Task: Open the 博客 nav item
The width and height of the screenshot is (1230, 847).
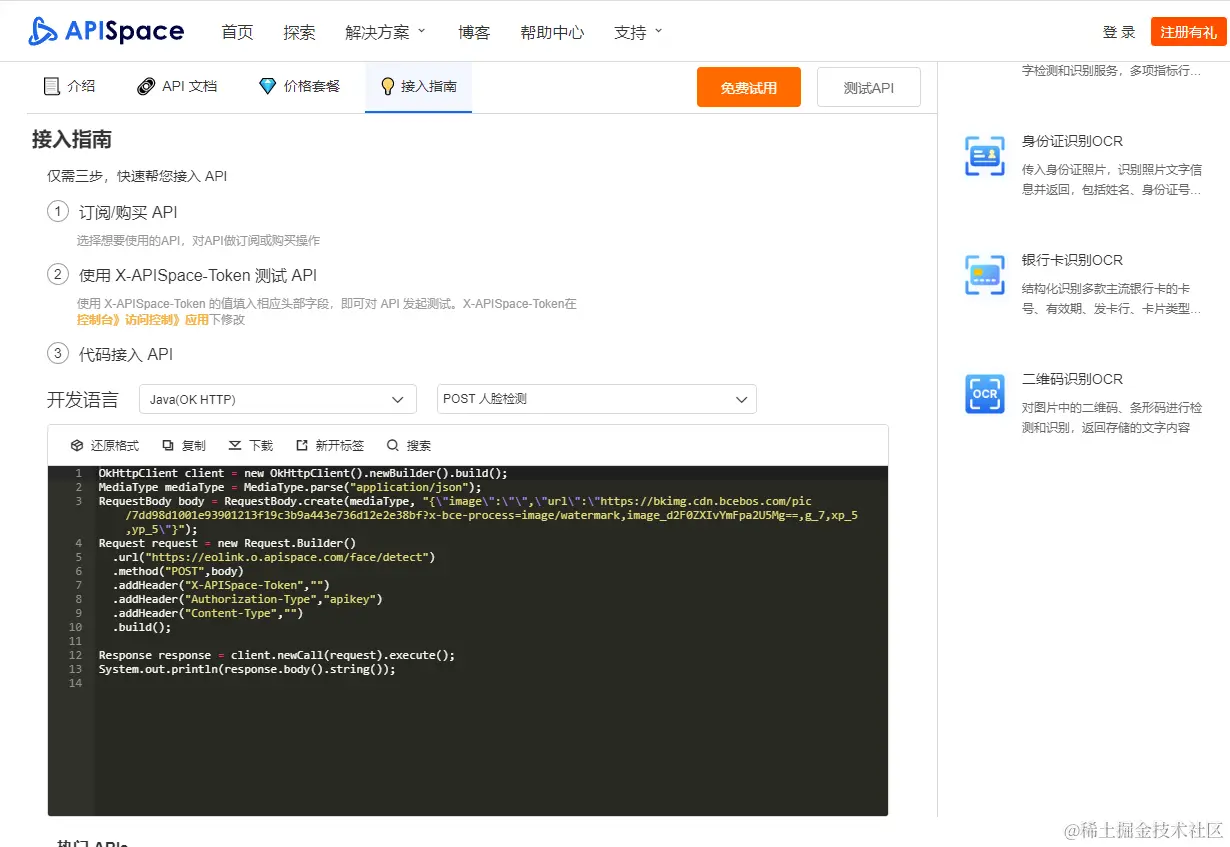Action: pyautogui.click(x=474, y=32)
